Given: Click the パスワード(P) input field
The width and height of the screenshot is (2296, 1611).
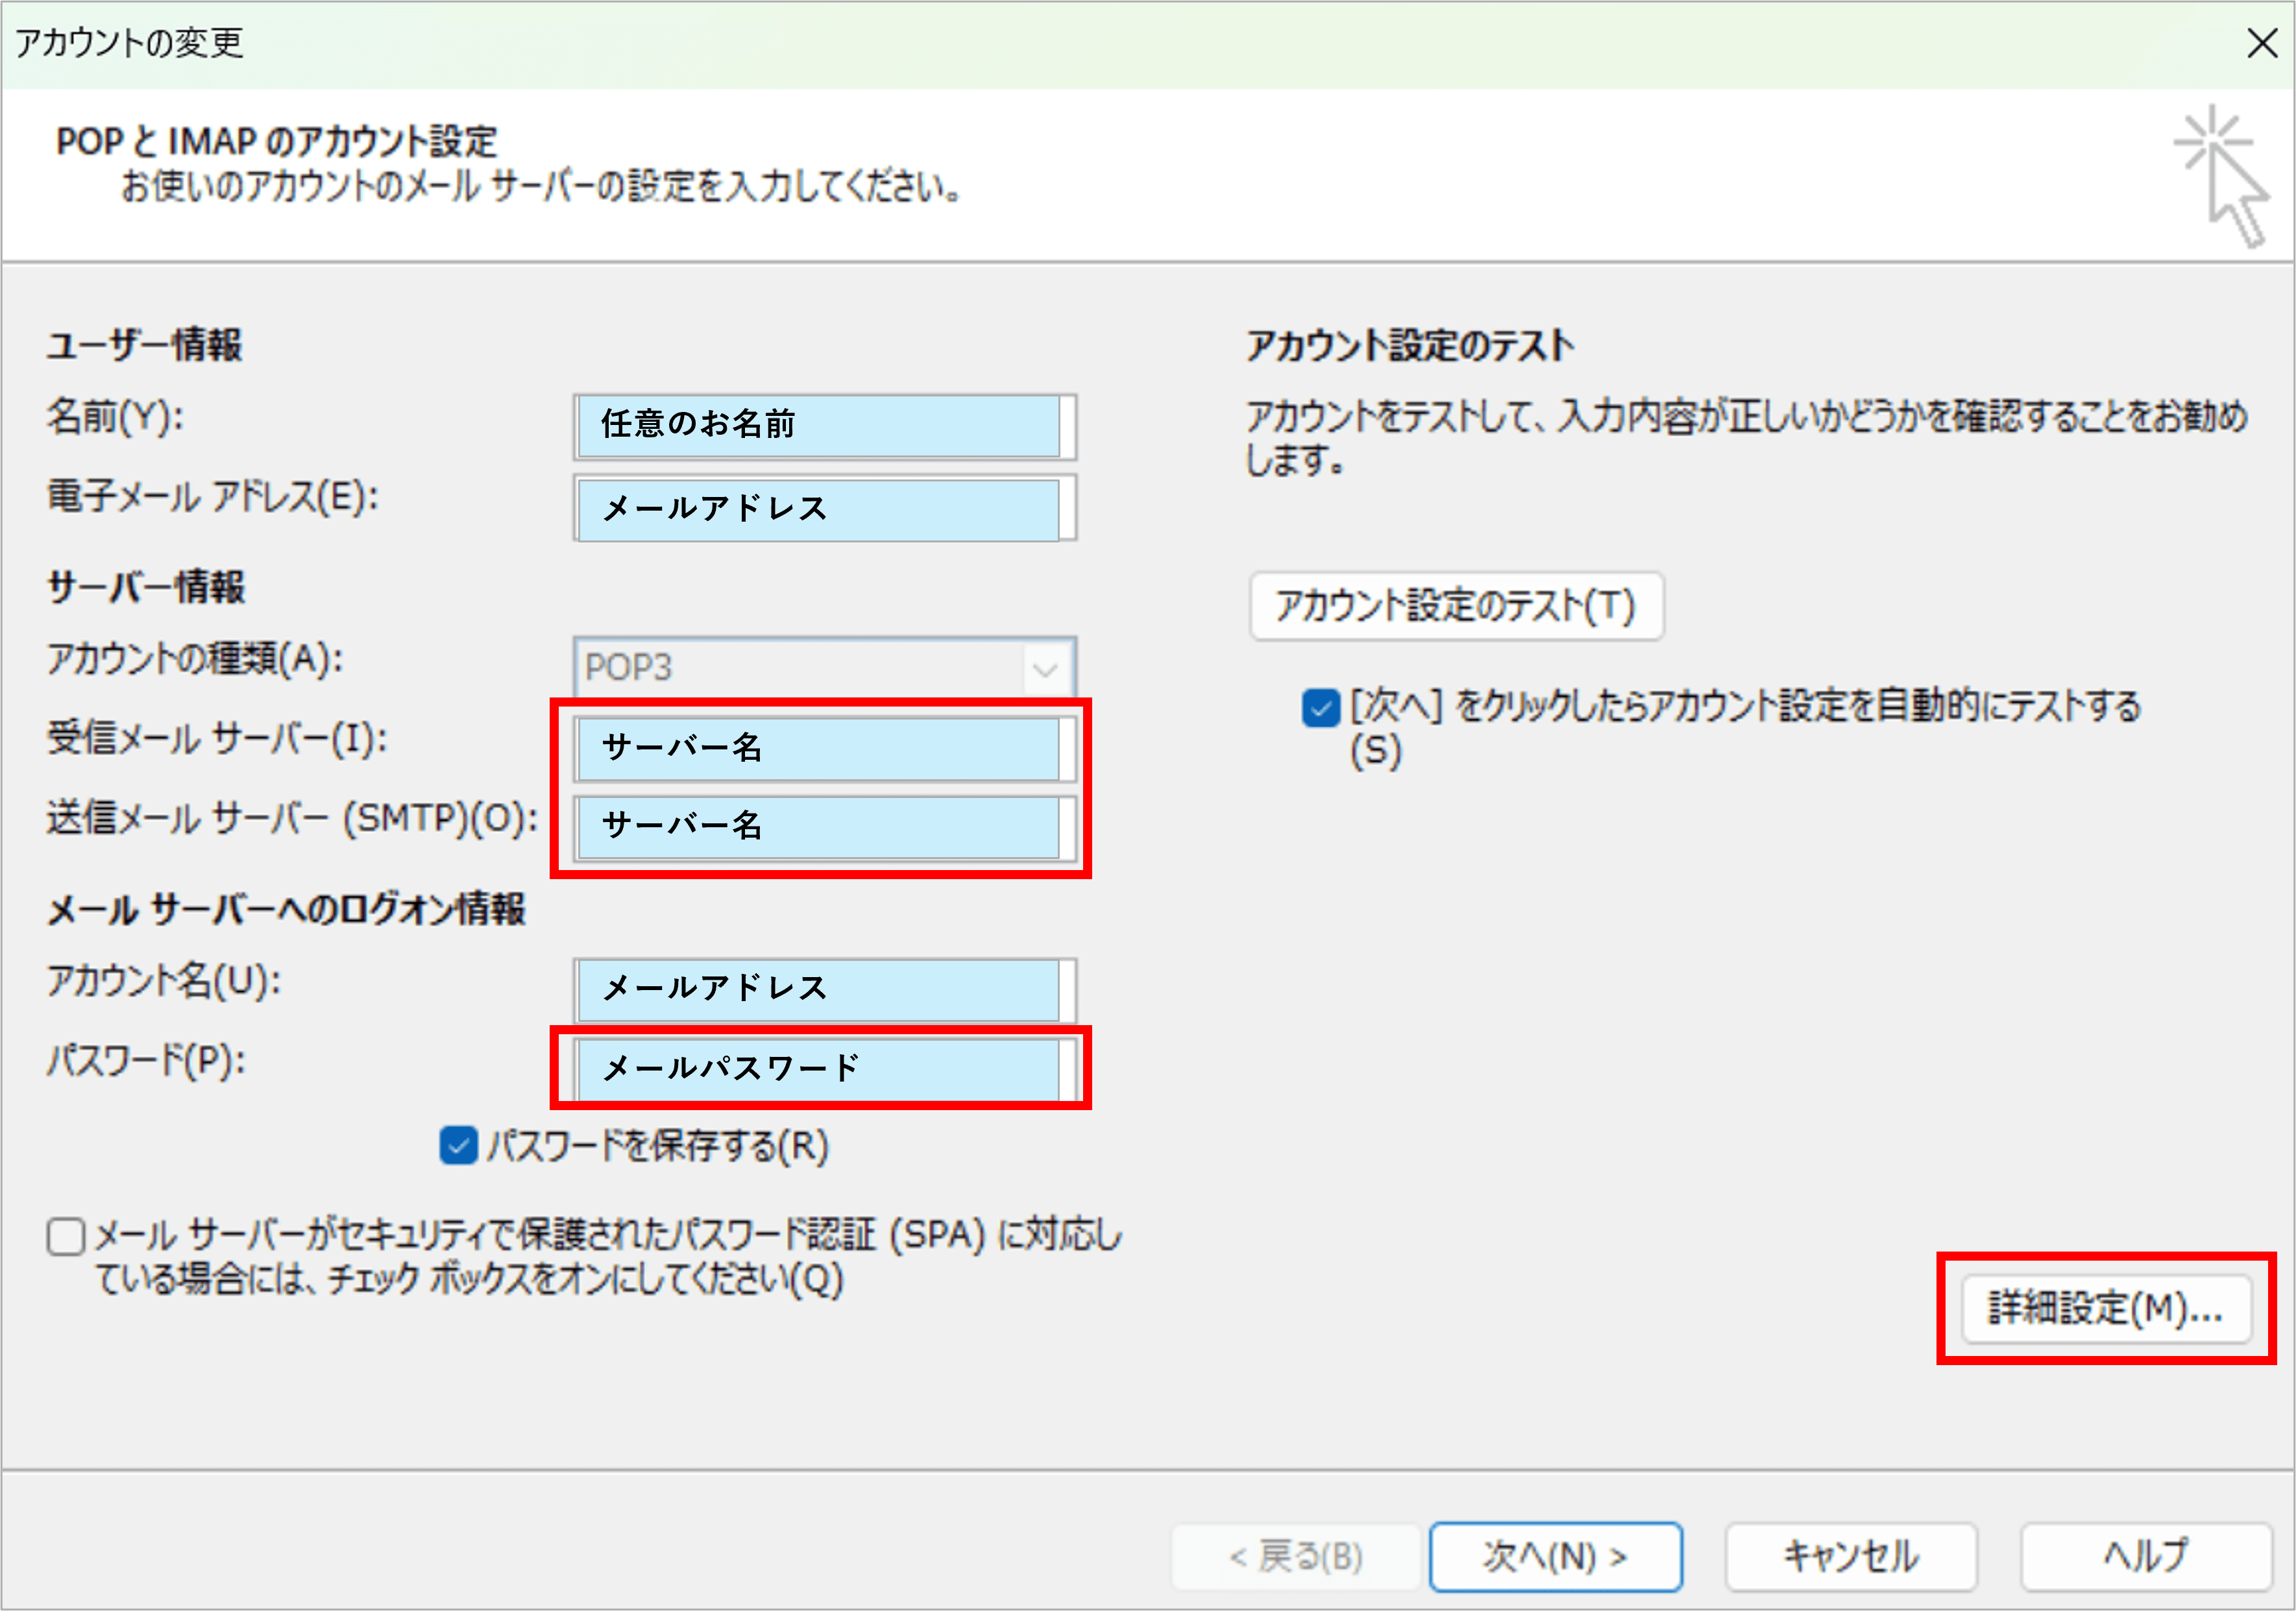Looking at the screenshot, I should click(x=825, y=1069).
